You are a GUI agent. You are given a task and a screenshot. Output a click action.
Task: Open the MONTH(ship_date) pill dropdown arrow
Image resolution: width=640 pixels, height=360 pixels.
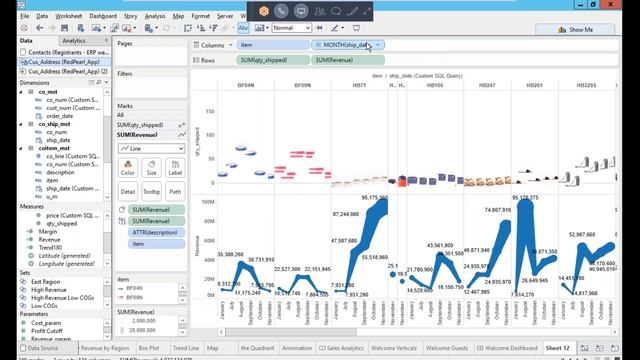[378, 45]
